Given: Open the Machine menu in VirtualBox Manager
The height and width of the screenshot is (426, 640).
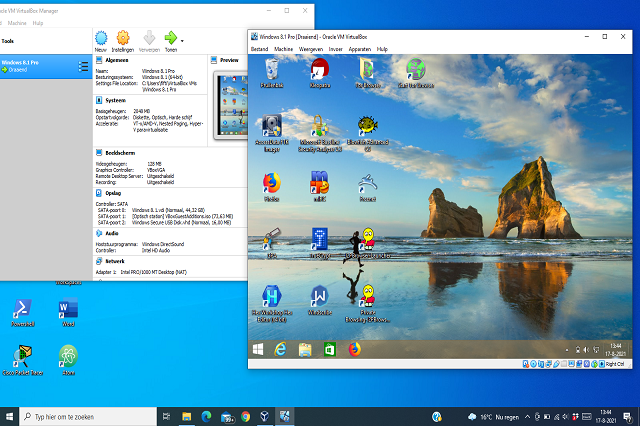Looking at the screenshot, I should click(17, 23).
